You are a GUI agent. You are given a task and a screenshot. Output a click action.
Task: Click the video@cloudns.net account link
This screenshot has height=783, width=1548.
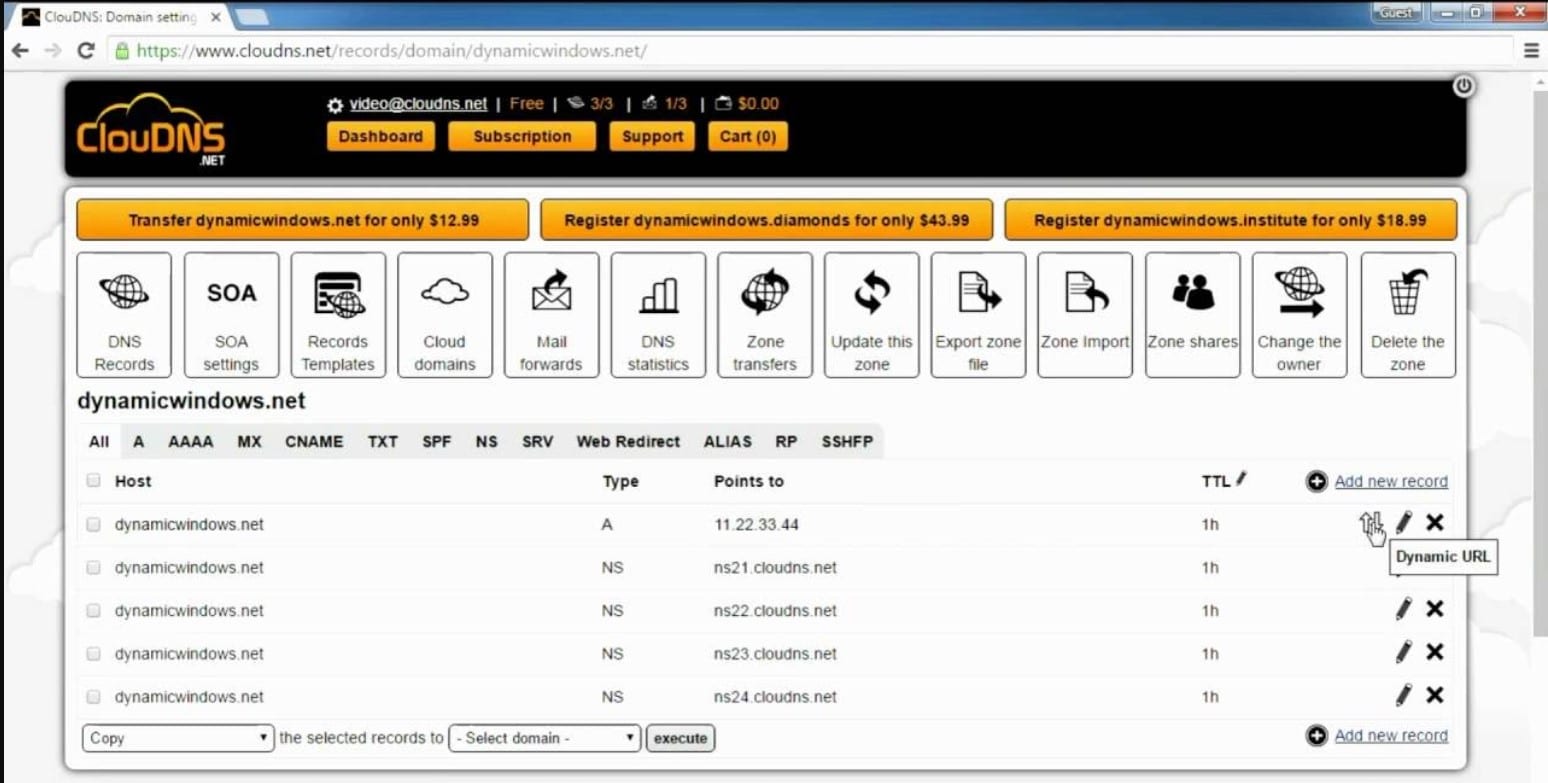418,103
